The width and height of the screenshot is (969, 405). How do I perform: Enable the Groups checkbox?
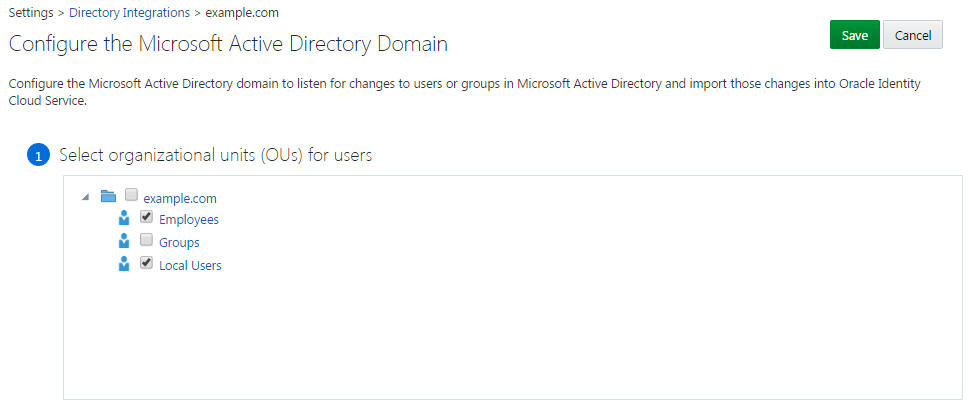click(x=147, y=240)
